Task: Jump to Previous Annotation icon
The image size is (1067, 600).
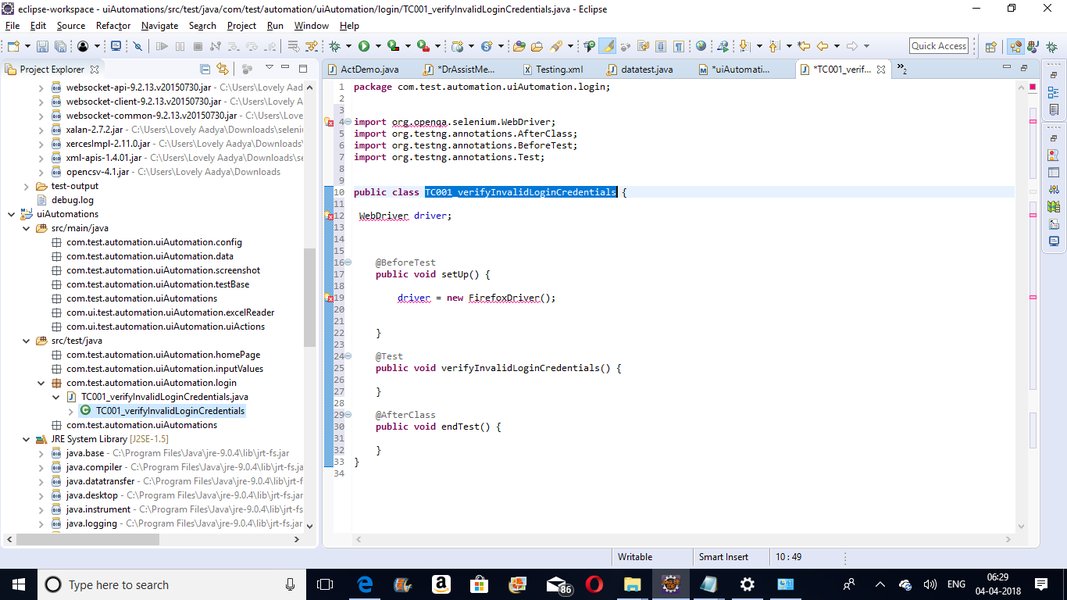Action: pyautogui.click(x=774, y=46)
